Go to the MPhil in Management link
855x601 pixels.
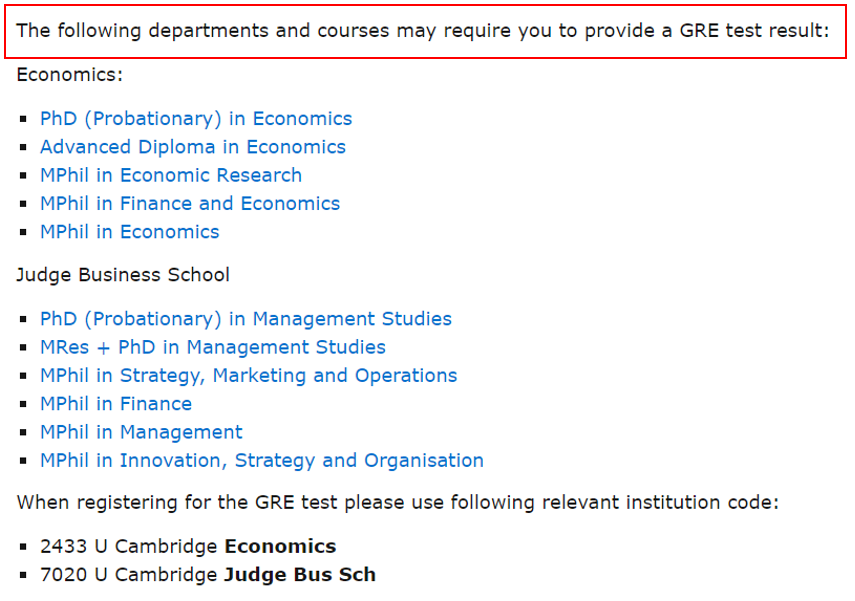[141, 432]
